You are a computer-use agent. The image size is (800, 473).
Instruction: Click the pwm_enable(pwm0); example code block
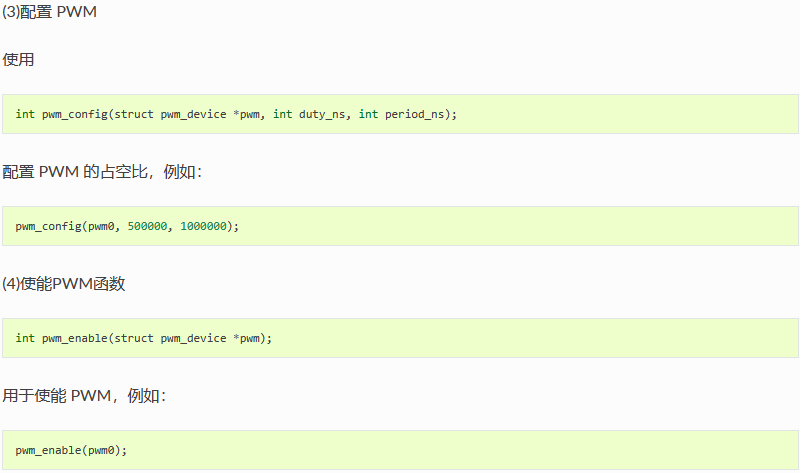tap(400, 450)
